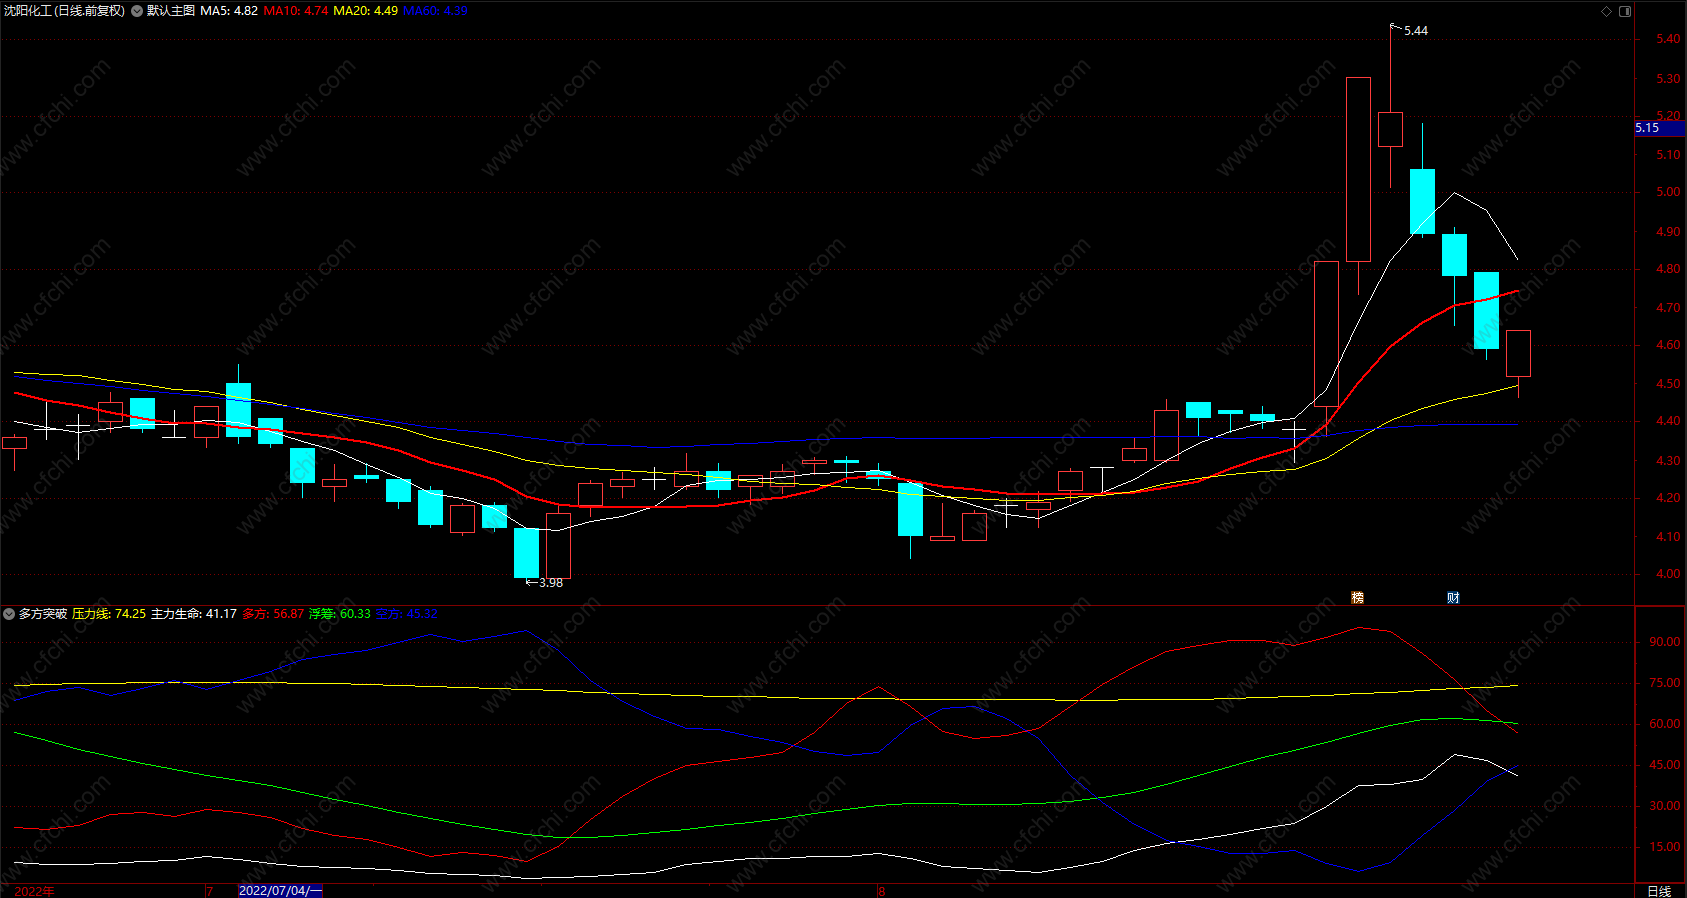Click the month 8 marker on time axis

point(881,891)
